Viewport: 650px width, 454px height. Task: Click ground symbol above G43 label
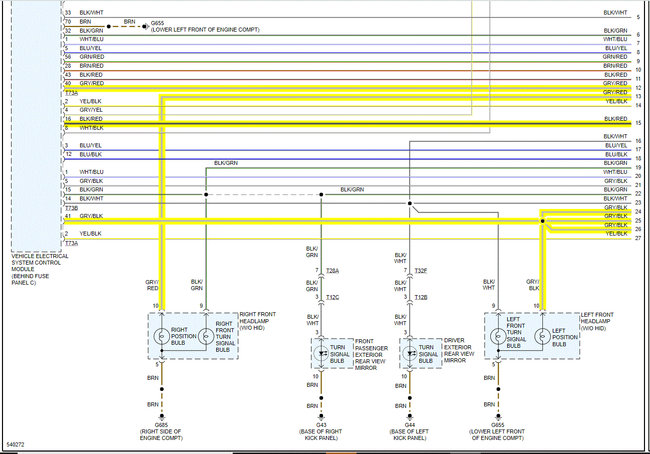tap(321, 417)
